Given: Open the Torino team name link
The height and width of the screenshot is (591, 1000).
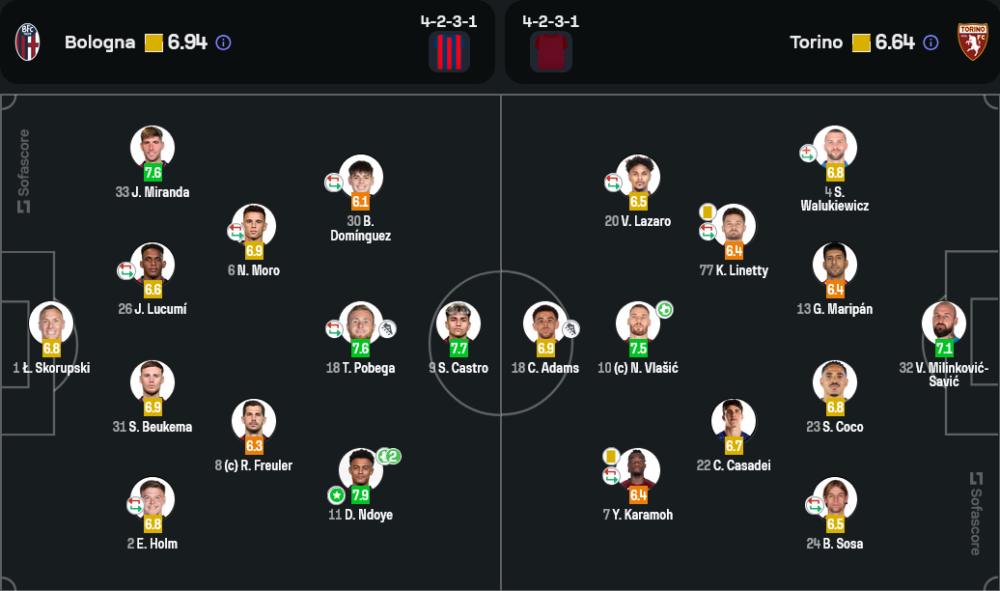Looking at the screenshot, I should (x=816, y=43).
